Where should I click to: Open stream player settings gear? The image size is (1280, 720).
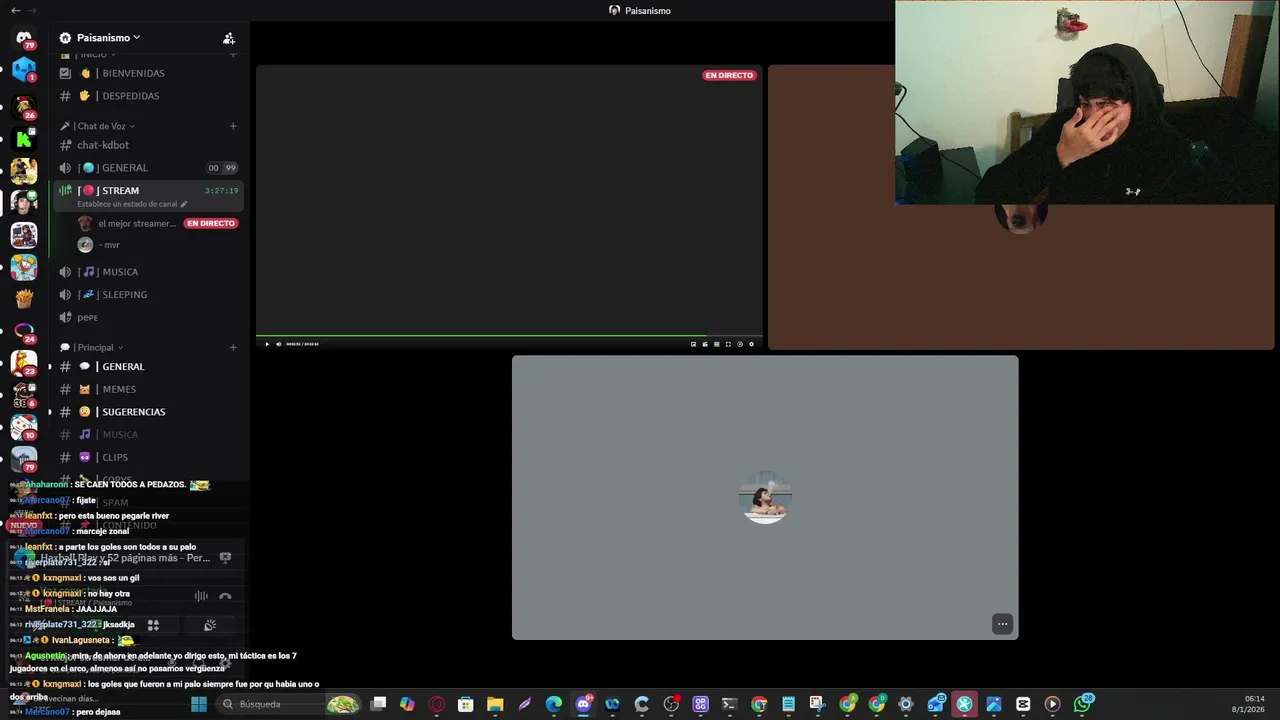pos(751,344)
